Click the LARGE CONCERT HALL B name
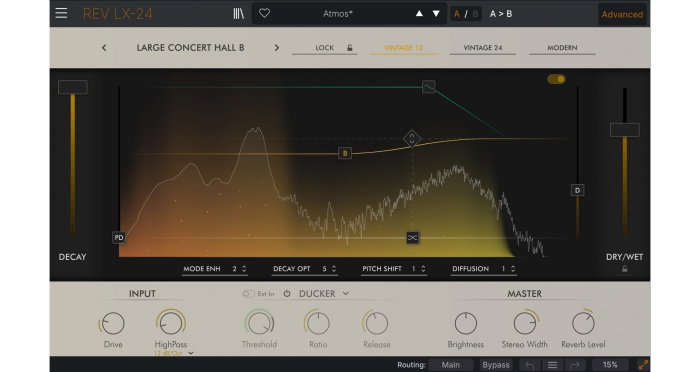The height and width of the screenshot is (372, 700). pyautogui.click(x=190, y=48)
